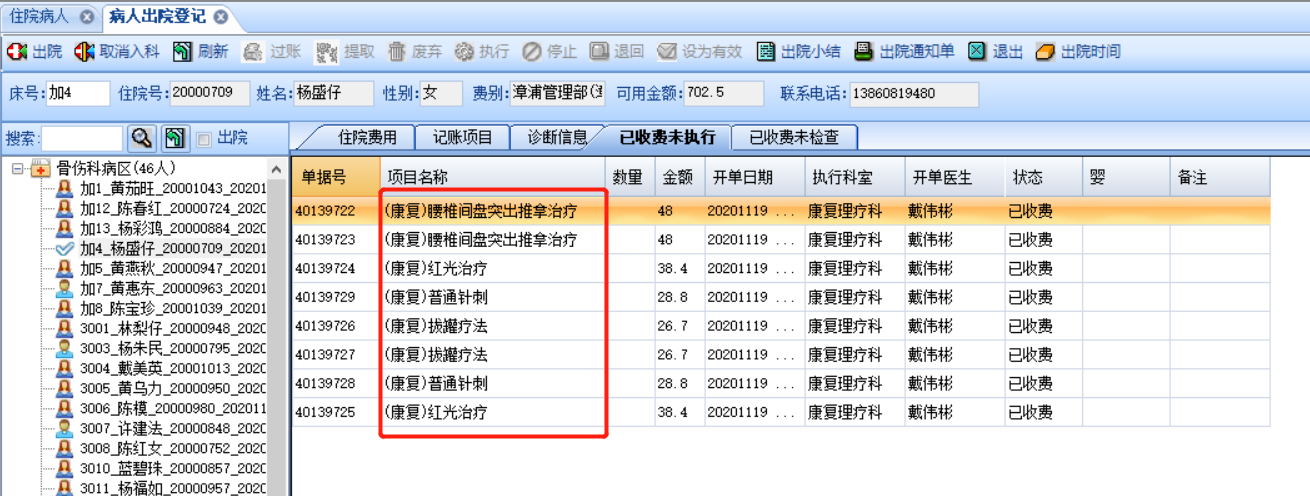
Task: Click the 费别 field
Action: [557, 94]
